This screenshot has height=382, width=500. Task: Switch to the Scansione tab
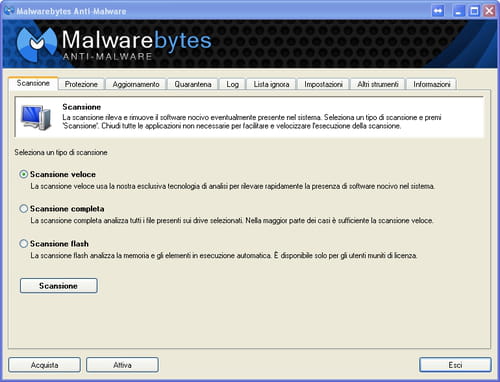33,83
